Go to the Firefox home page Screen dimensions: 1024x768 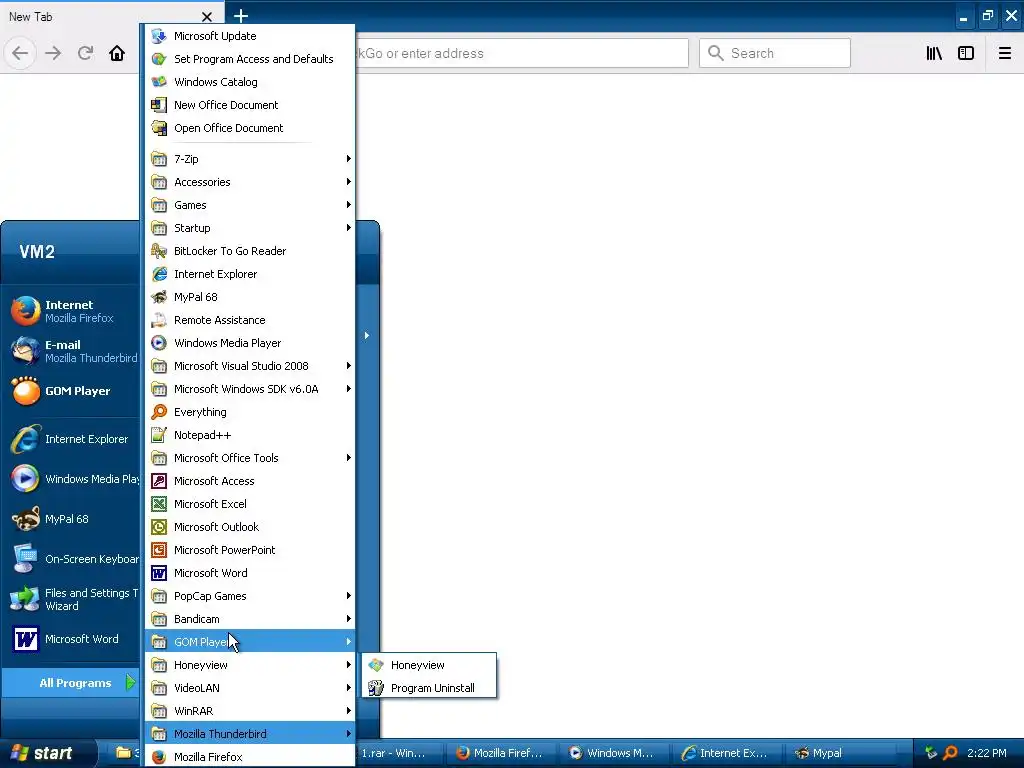click(117, 53)
